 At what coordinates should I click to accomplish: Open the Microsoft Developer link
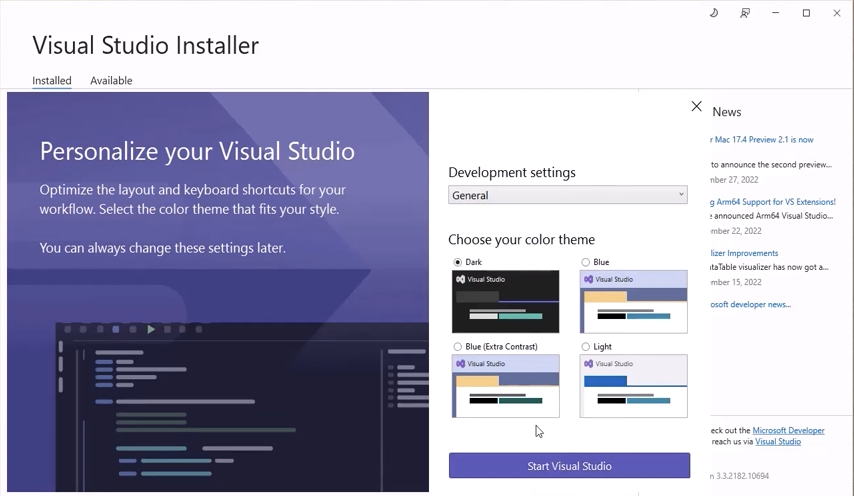pyautogui.click(x=788, y=430)
